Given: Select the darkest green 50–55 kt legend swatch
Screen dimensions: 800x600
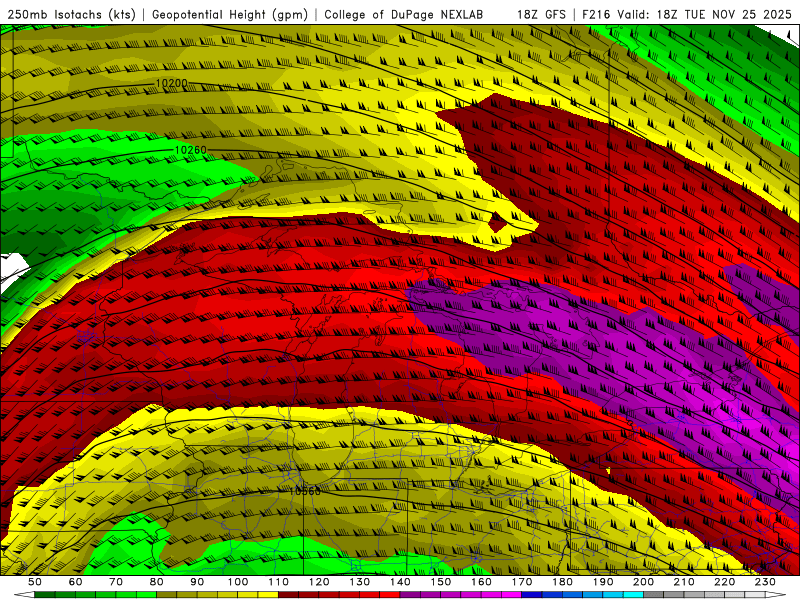Looking at the screenshot, I should pyautogui.click(x=44, y=595).
